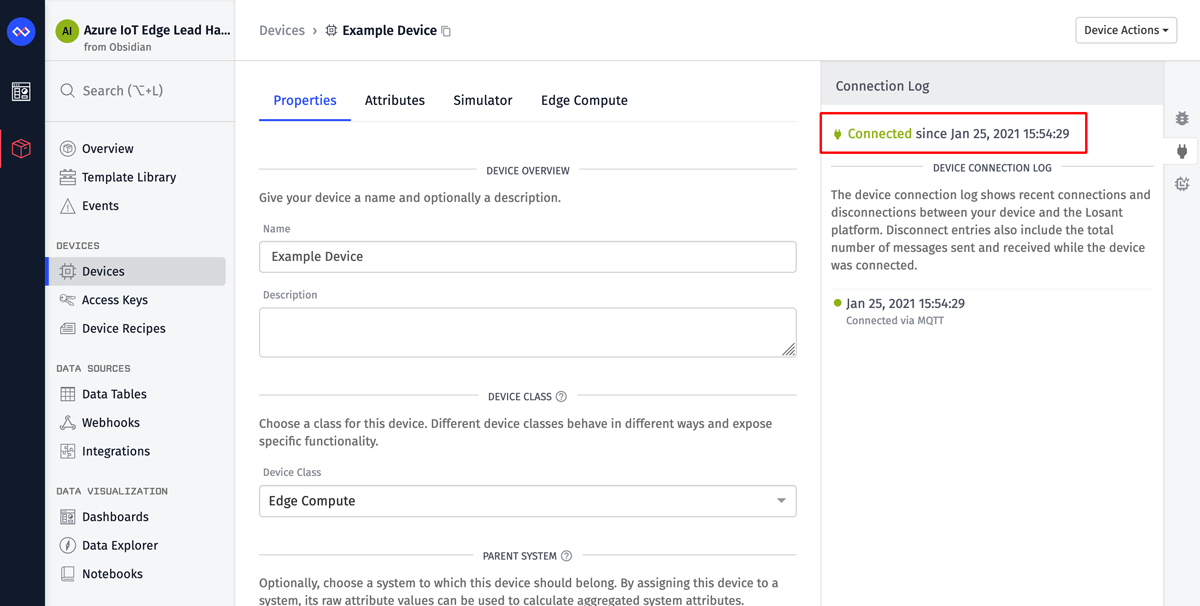Click the Overview sidebar icon
The width and height of the screenshot is (1200, 606).
[68, 149]
